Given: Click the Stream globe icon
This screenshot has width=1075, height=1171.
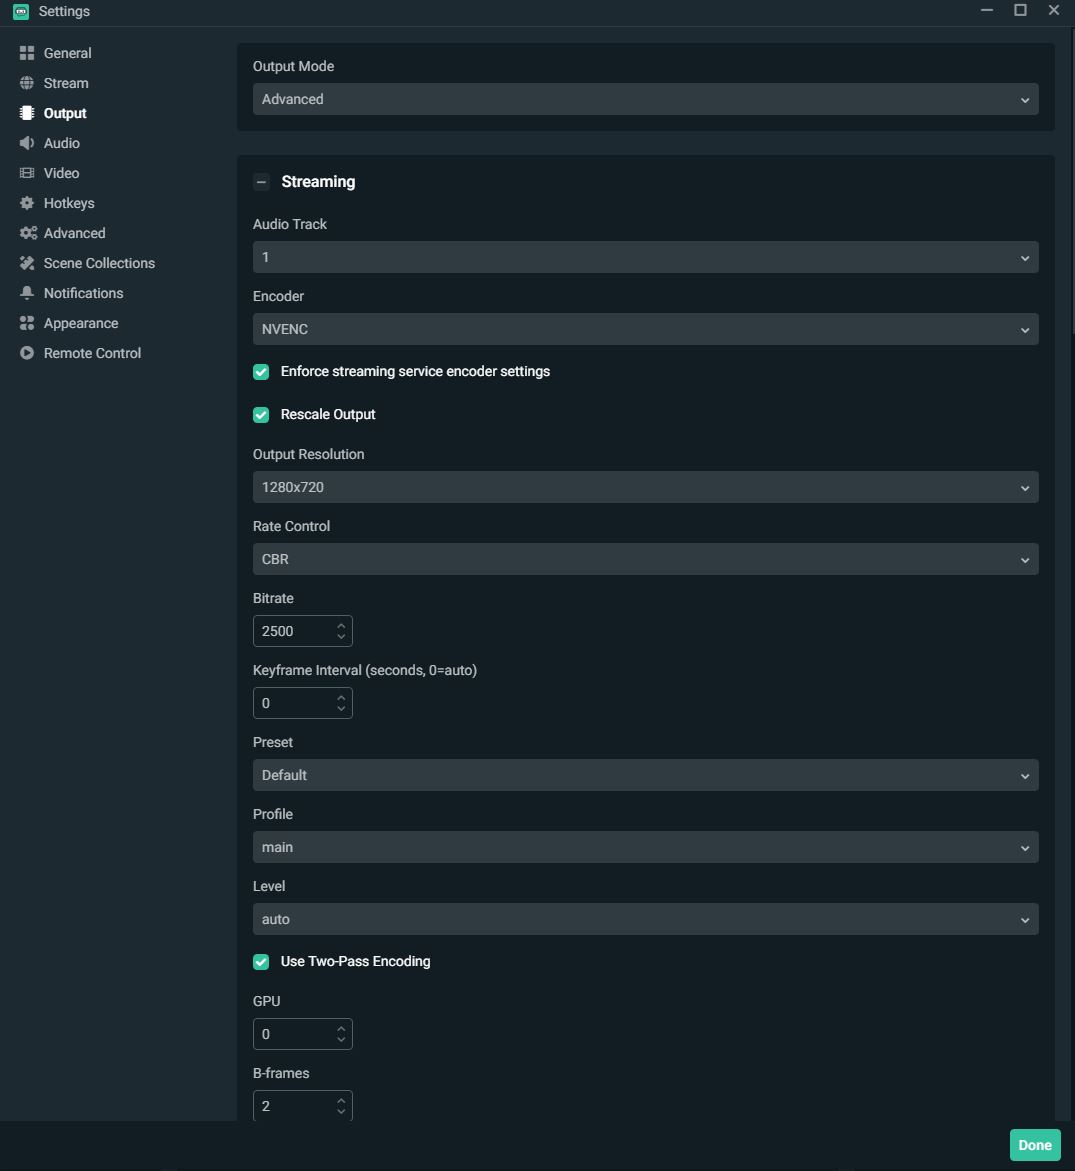Looking at the screenshot, I should point(27,83).
